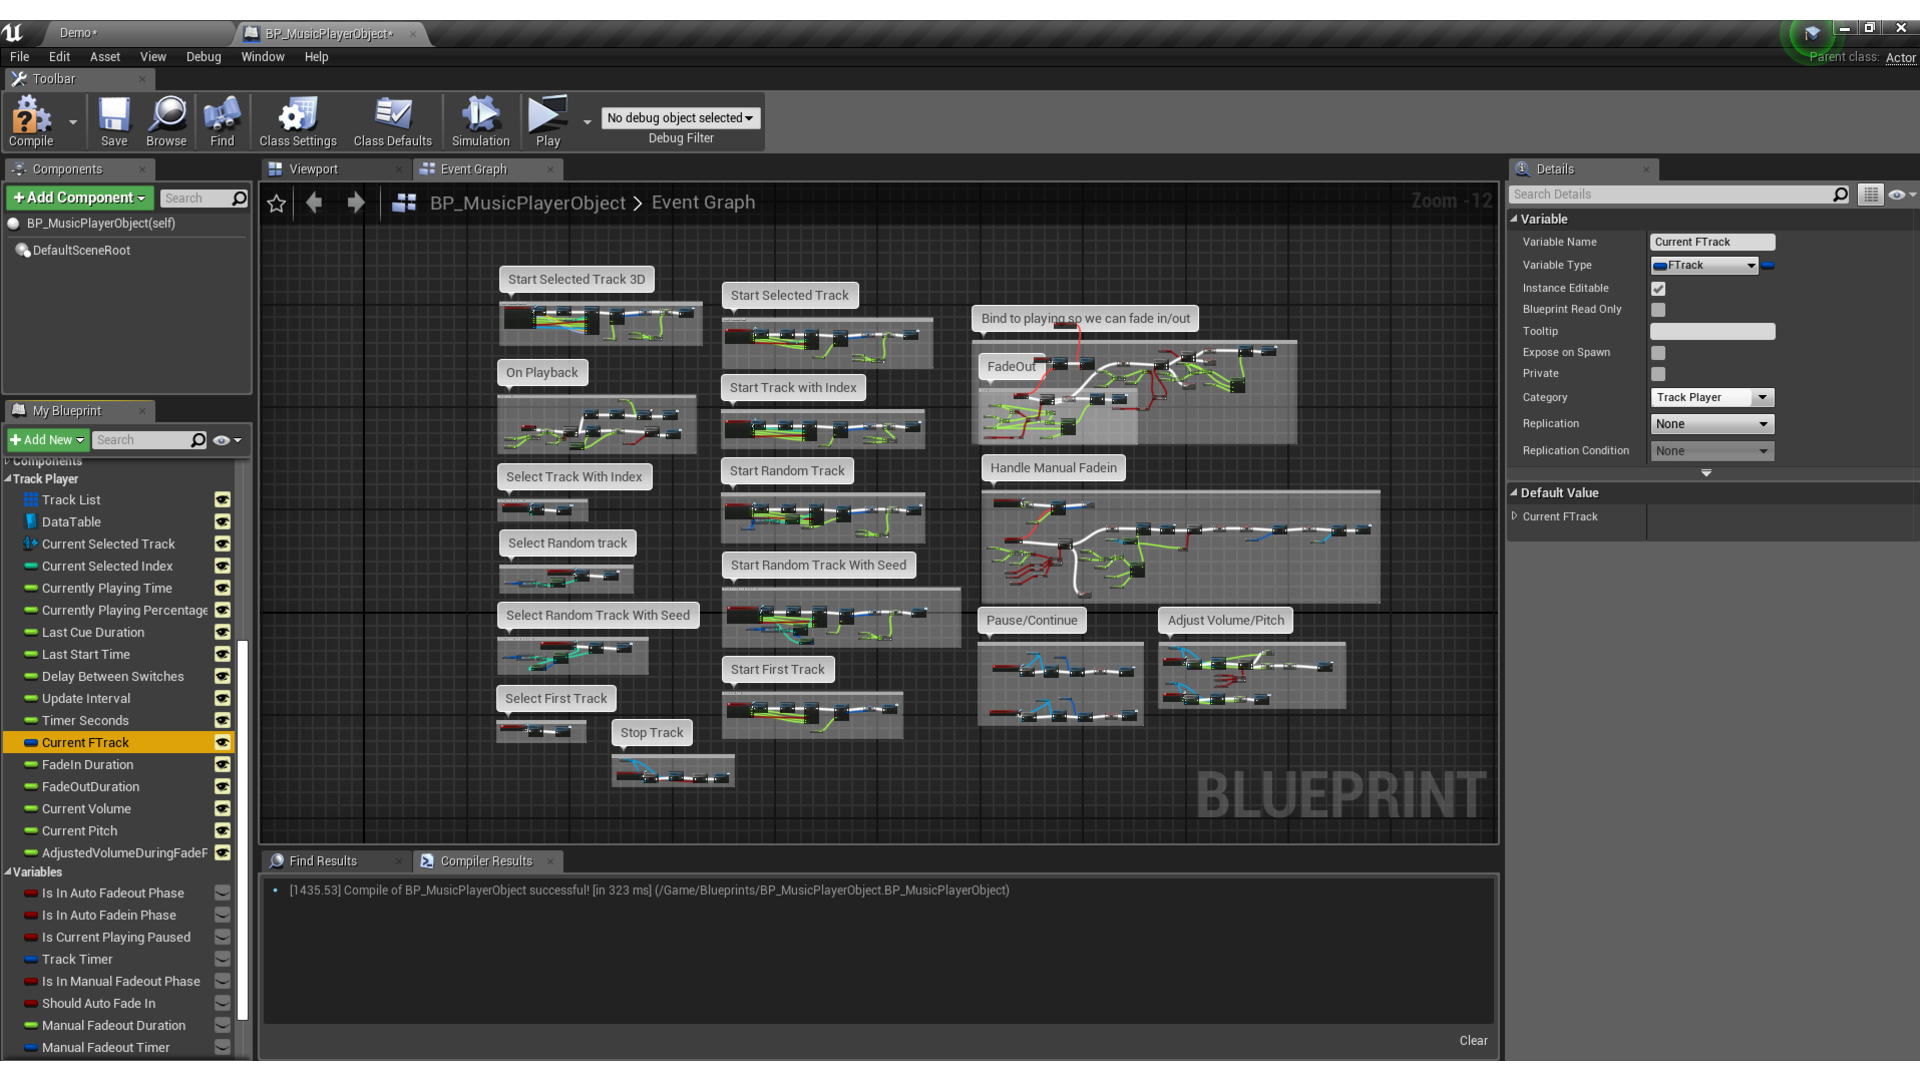Open the Window menu
The image size is (1920, 1080).
click(262, 57)
